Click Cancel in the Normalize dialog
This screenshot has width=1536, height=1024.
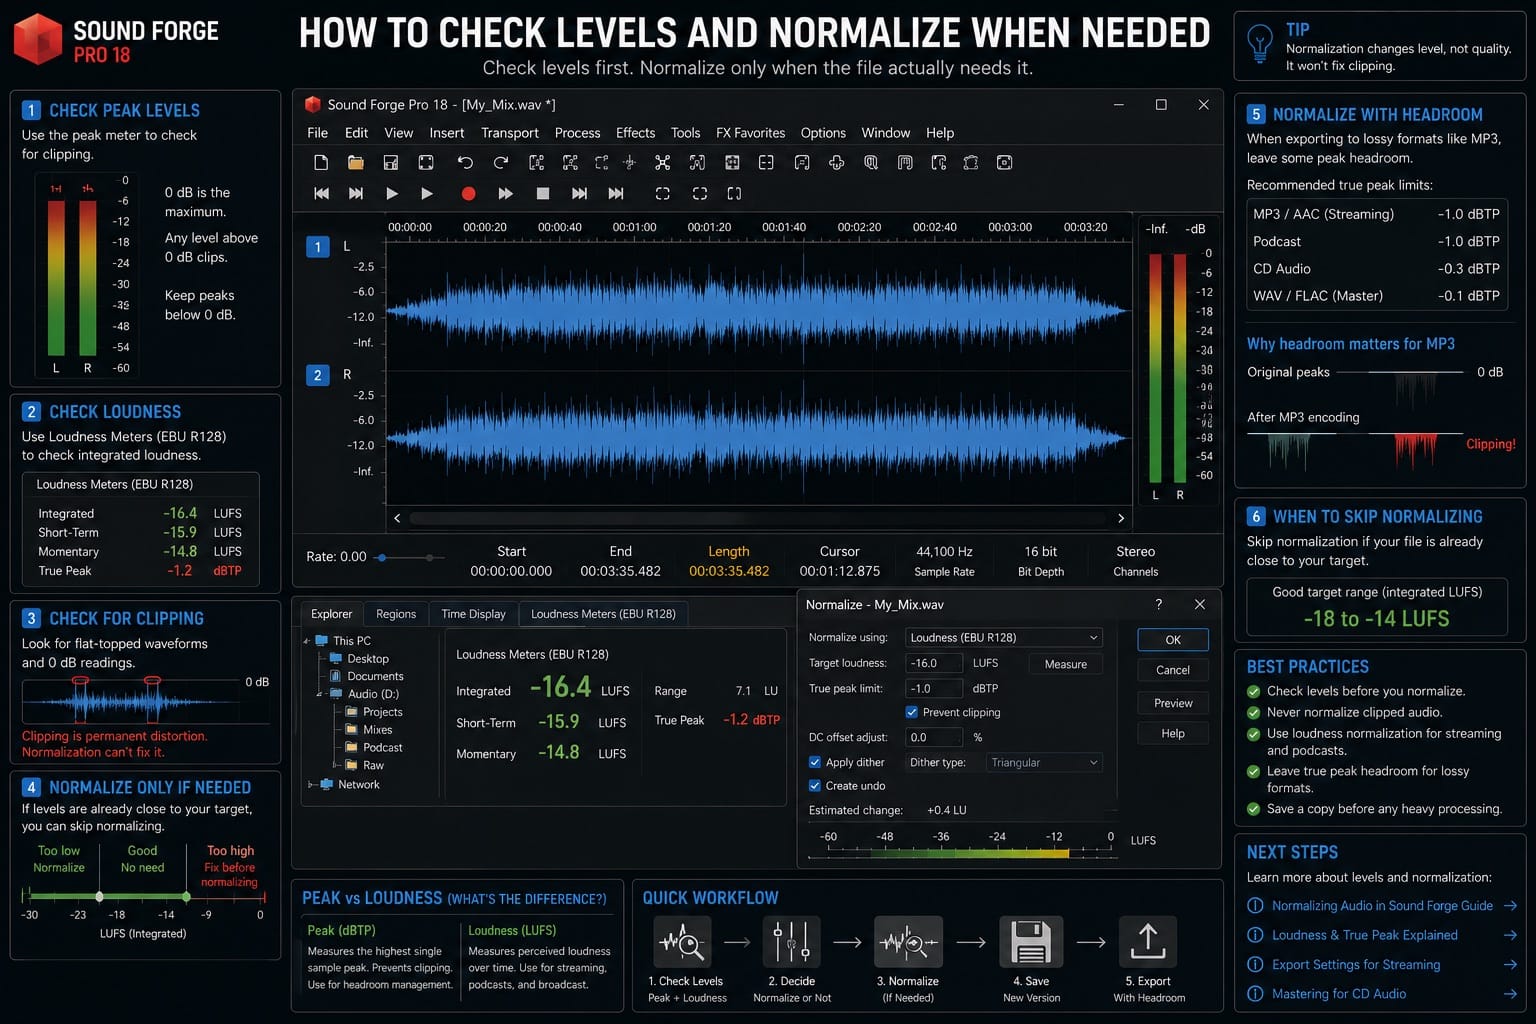point(1173,670)
